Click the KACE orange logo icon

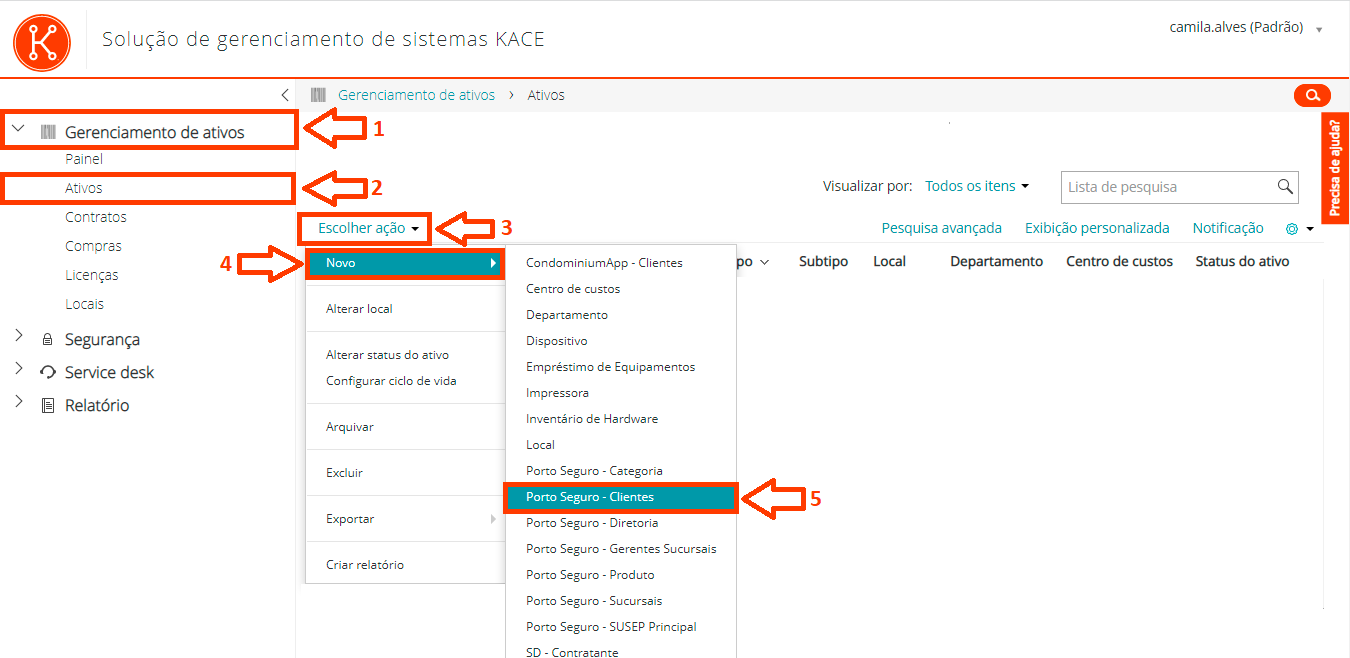click(42, 42)
